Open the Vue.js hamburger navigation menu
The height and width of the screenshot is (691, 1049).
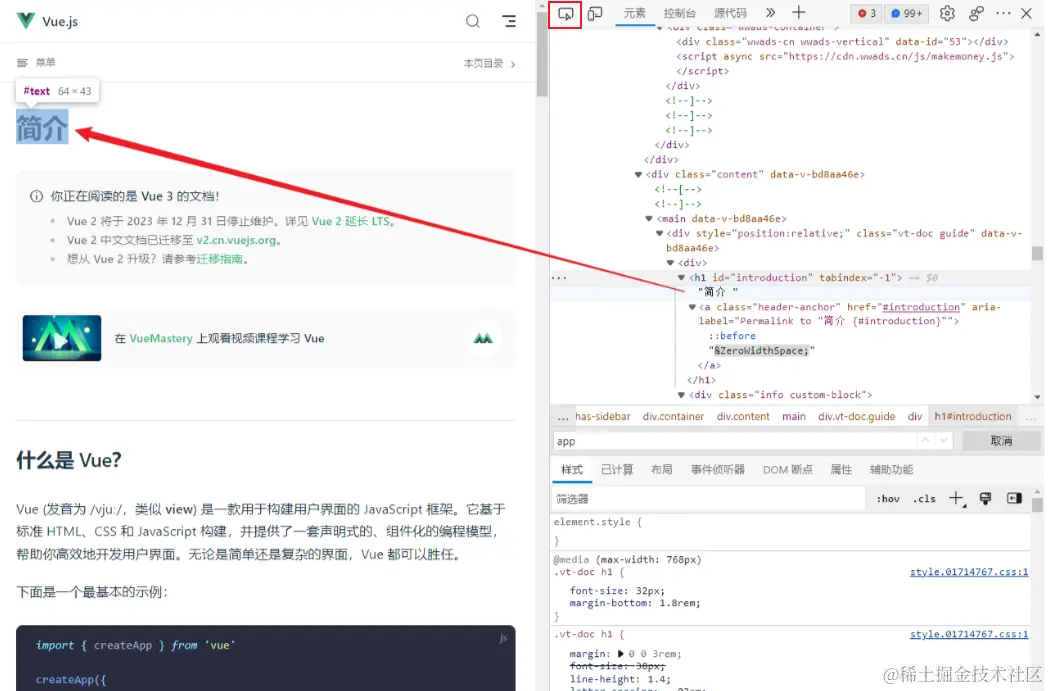[509, 21]
